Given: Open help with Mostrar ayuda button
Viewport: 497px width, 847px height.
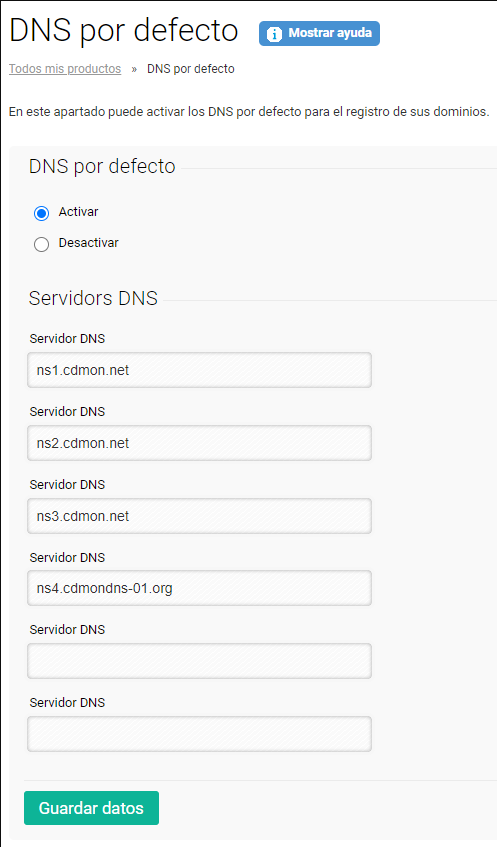Looking at the screenshot, I should click(319, 33).
